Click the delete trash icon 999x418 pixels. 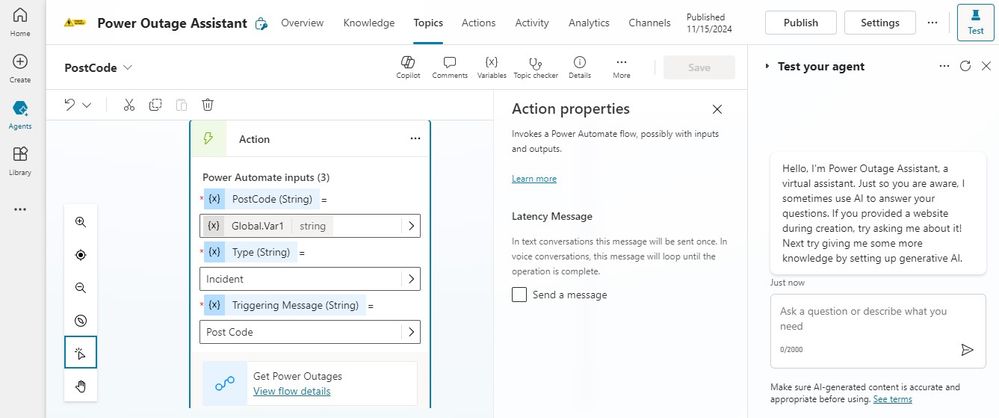pyautogui.click(x=208, y=104)
